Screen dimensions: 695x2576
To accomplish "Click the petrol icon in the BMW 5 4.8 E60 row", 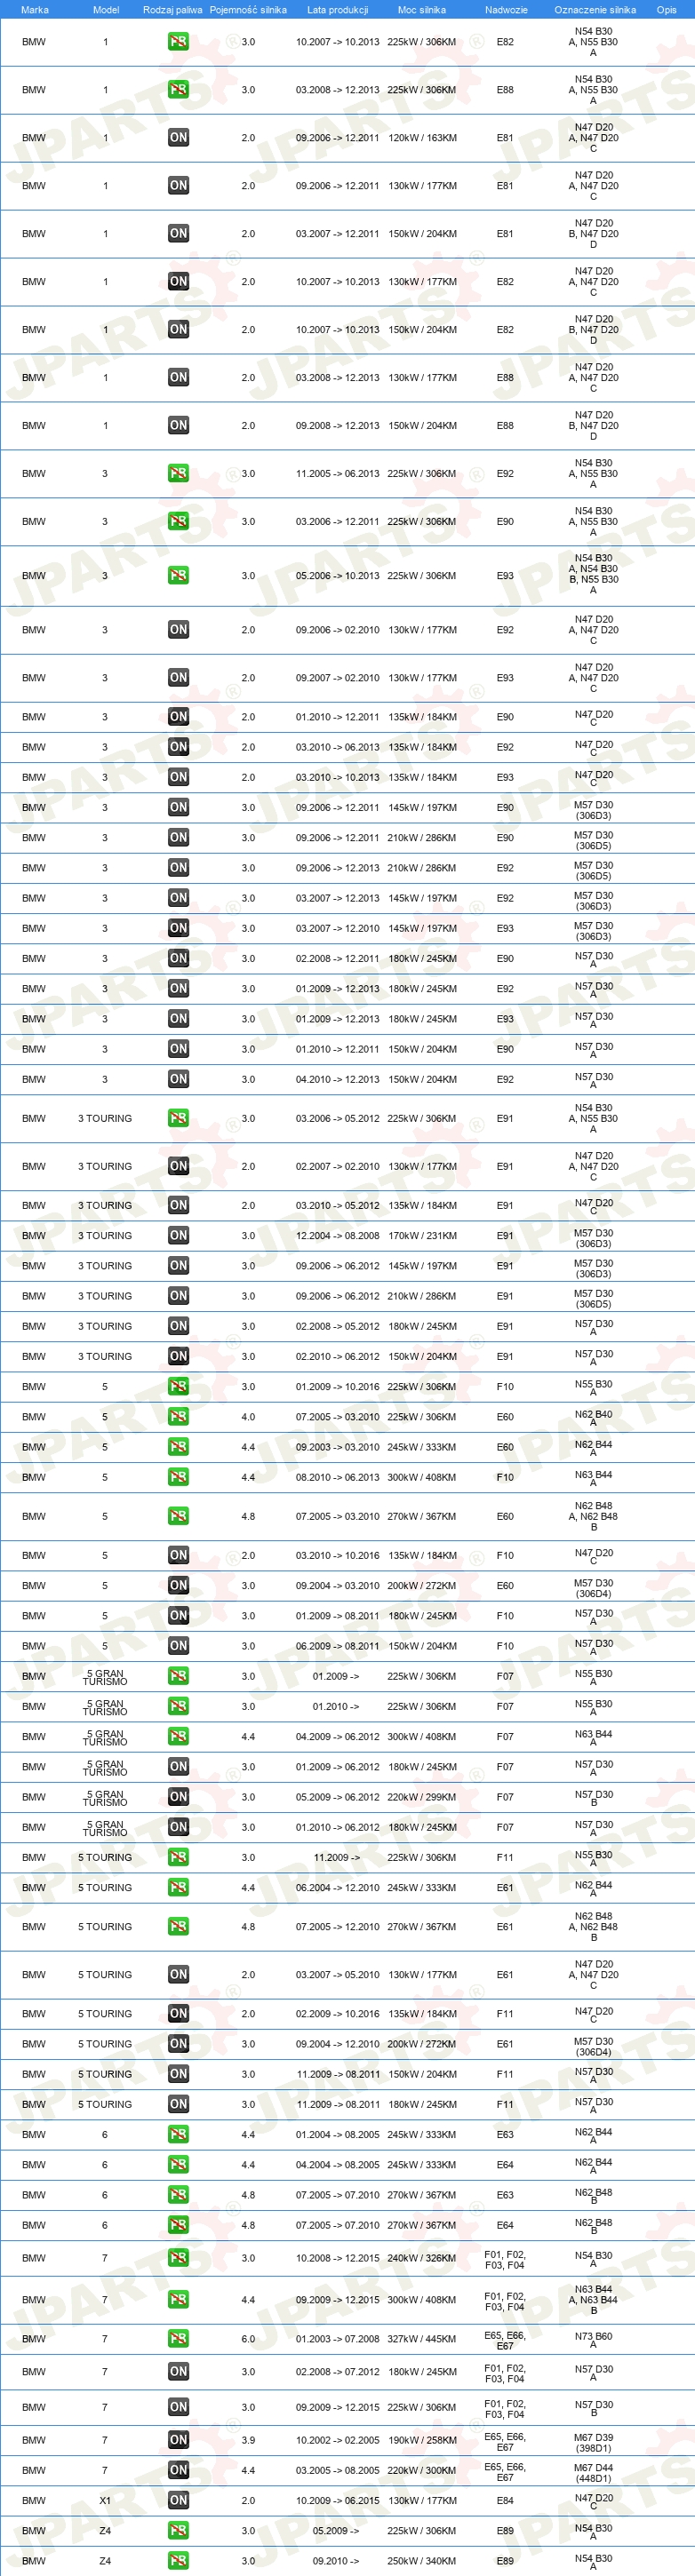I will [x=178, y=1516].
